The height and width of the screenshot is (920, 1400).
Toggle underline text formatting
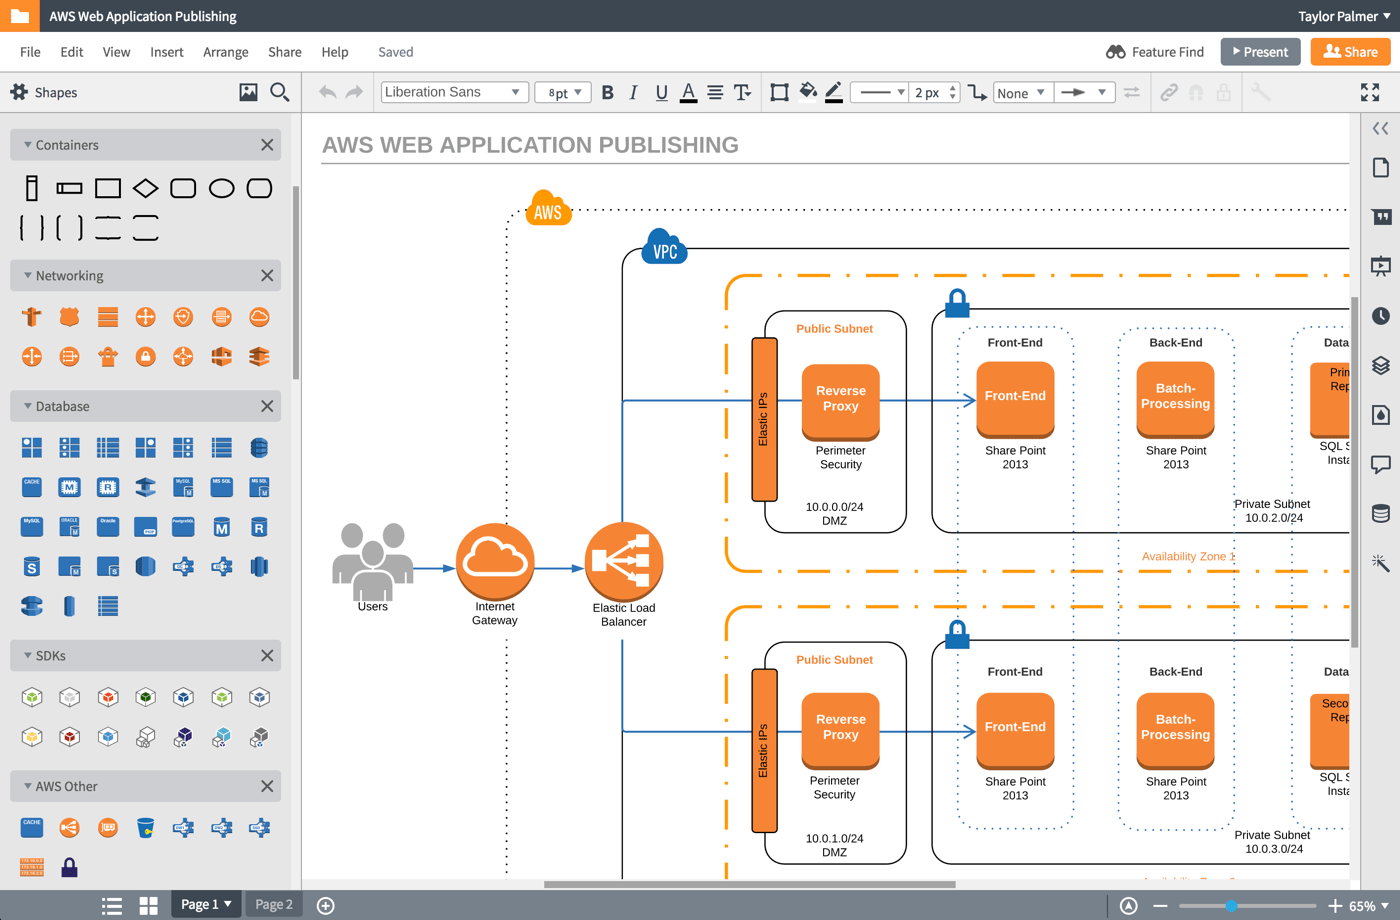point(661,92)
